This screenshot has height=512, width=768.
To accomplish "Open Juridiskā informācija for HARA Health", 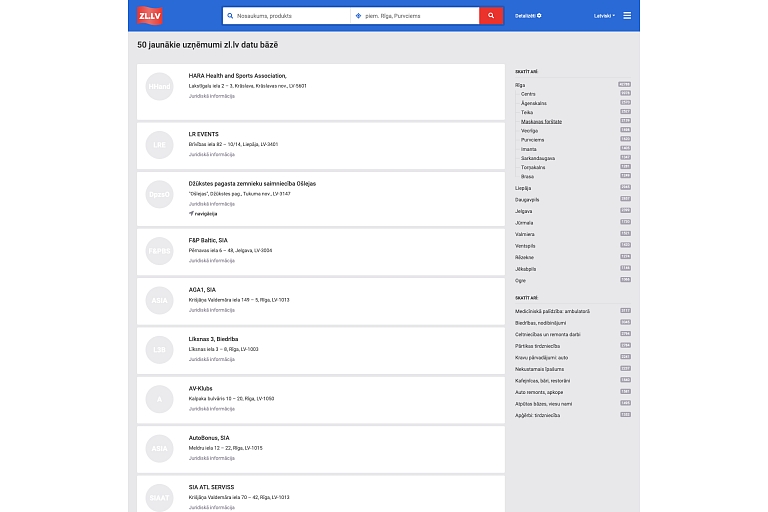I will 212,96.
